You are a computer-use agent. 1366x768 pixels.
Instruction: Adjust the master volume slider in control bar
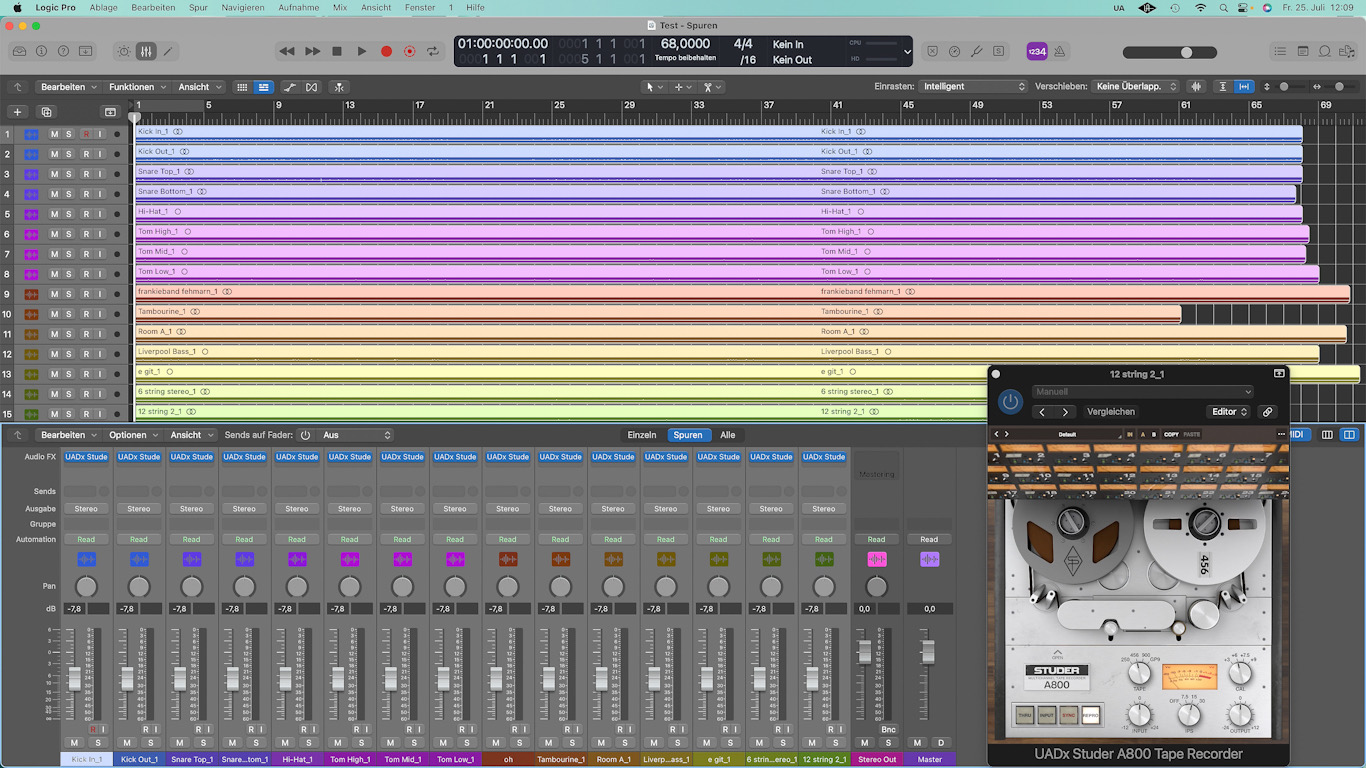coord(1185,52)
